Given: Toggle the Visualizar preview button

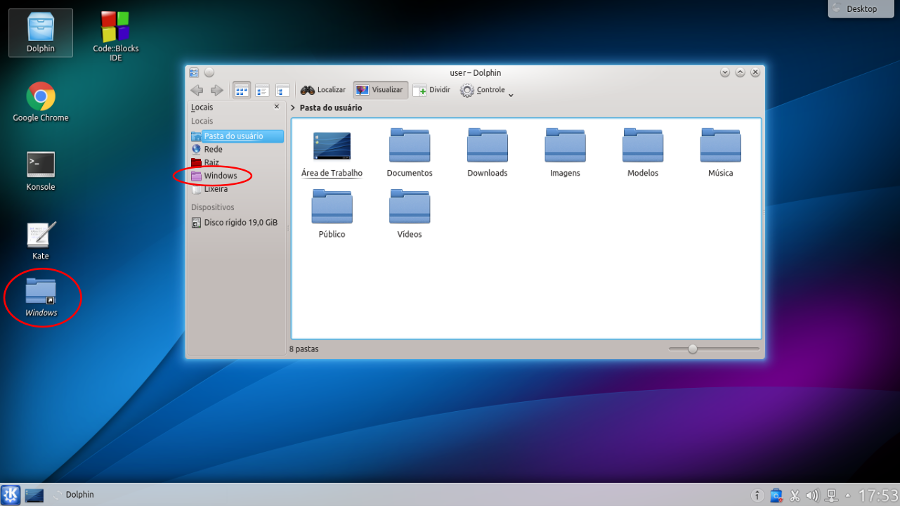Looking at the screenshot, I should click(x=380, y=90).
